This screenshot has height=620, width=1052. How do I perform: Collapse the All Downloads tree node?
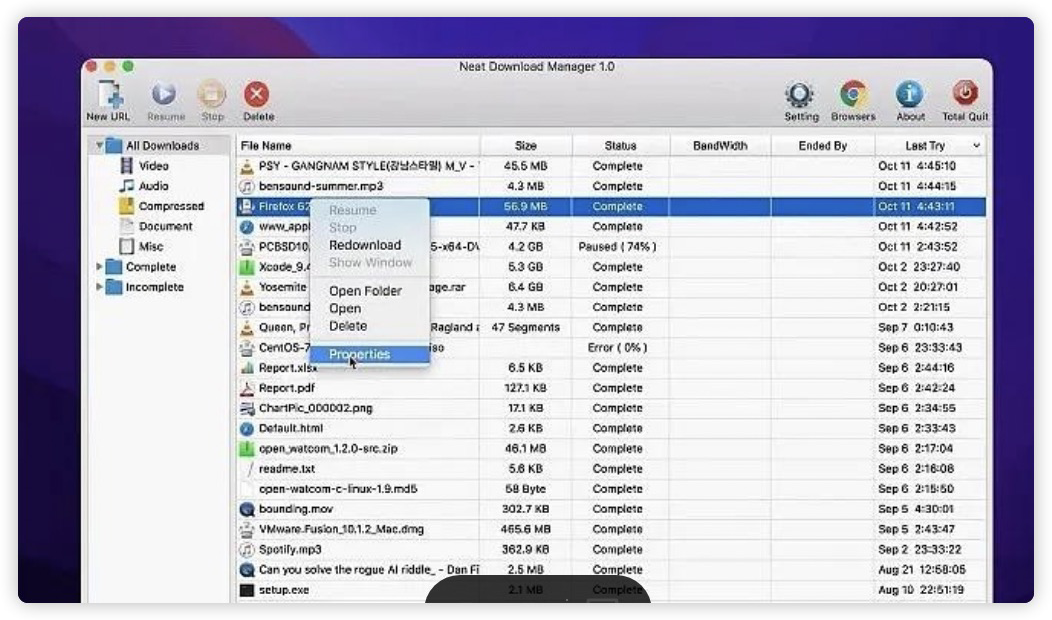[x=99, y=145]
